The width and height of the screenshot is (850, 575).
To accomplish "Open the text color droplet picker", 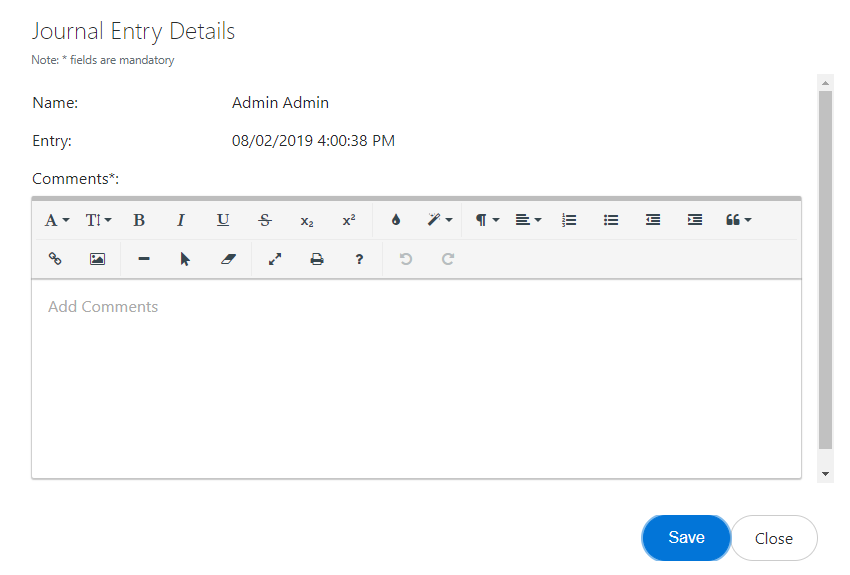I will [396, 220].
